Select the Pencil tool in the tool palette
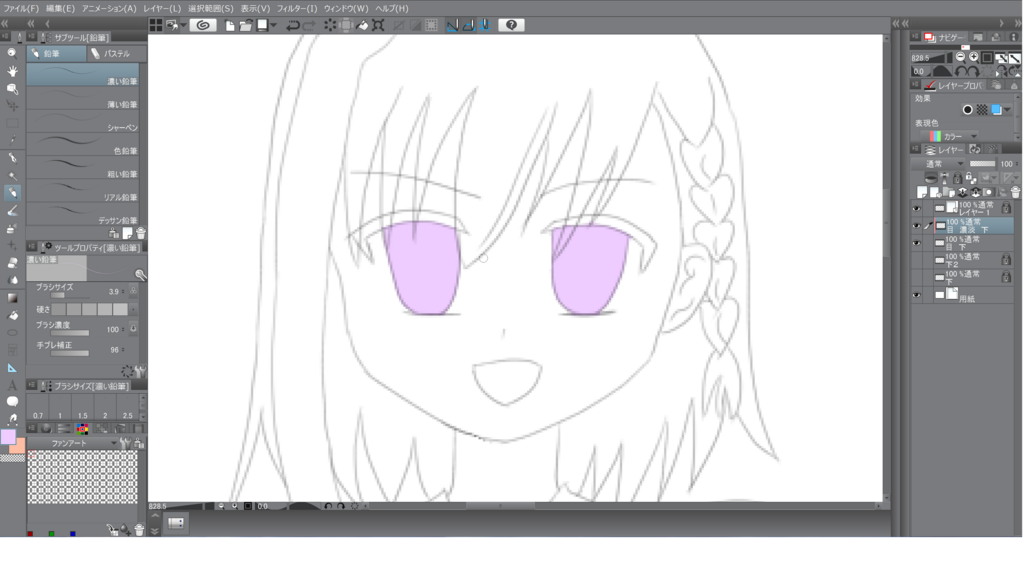The image size is (1024, 576). click(x=12, y=193)
